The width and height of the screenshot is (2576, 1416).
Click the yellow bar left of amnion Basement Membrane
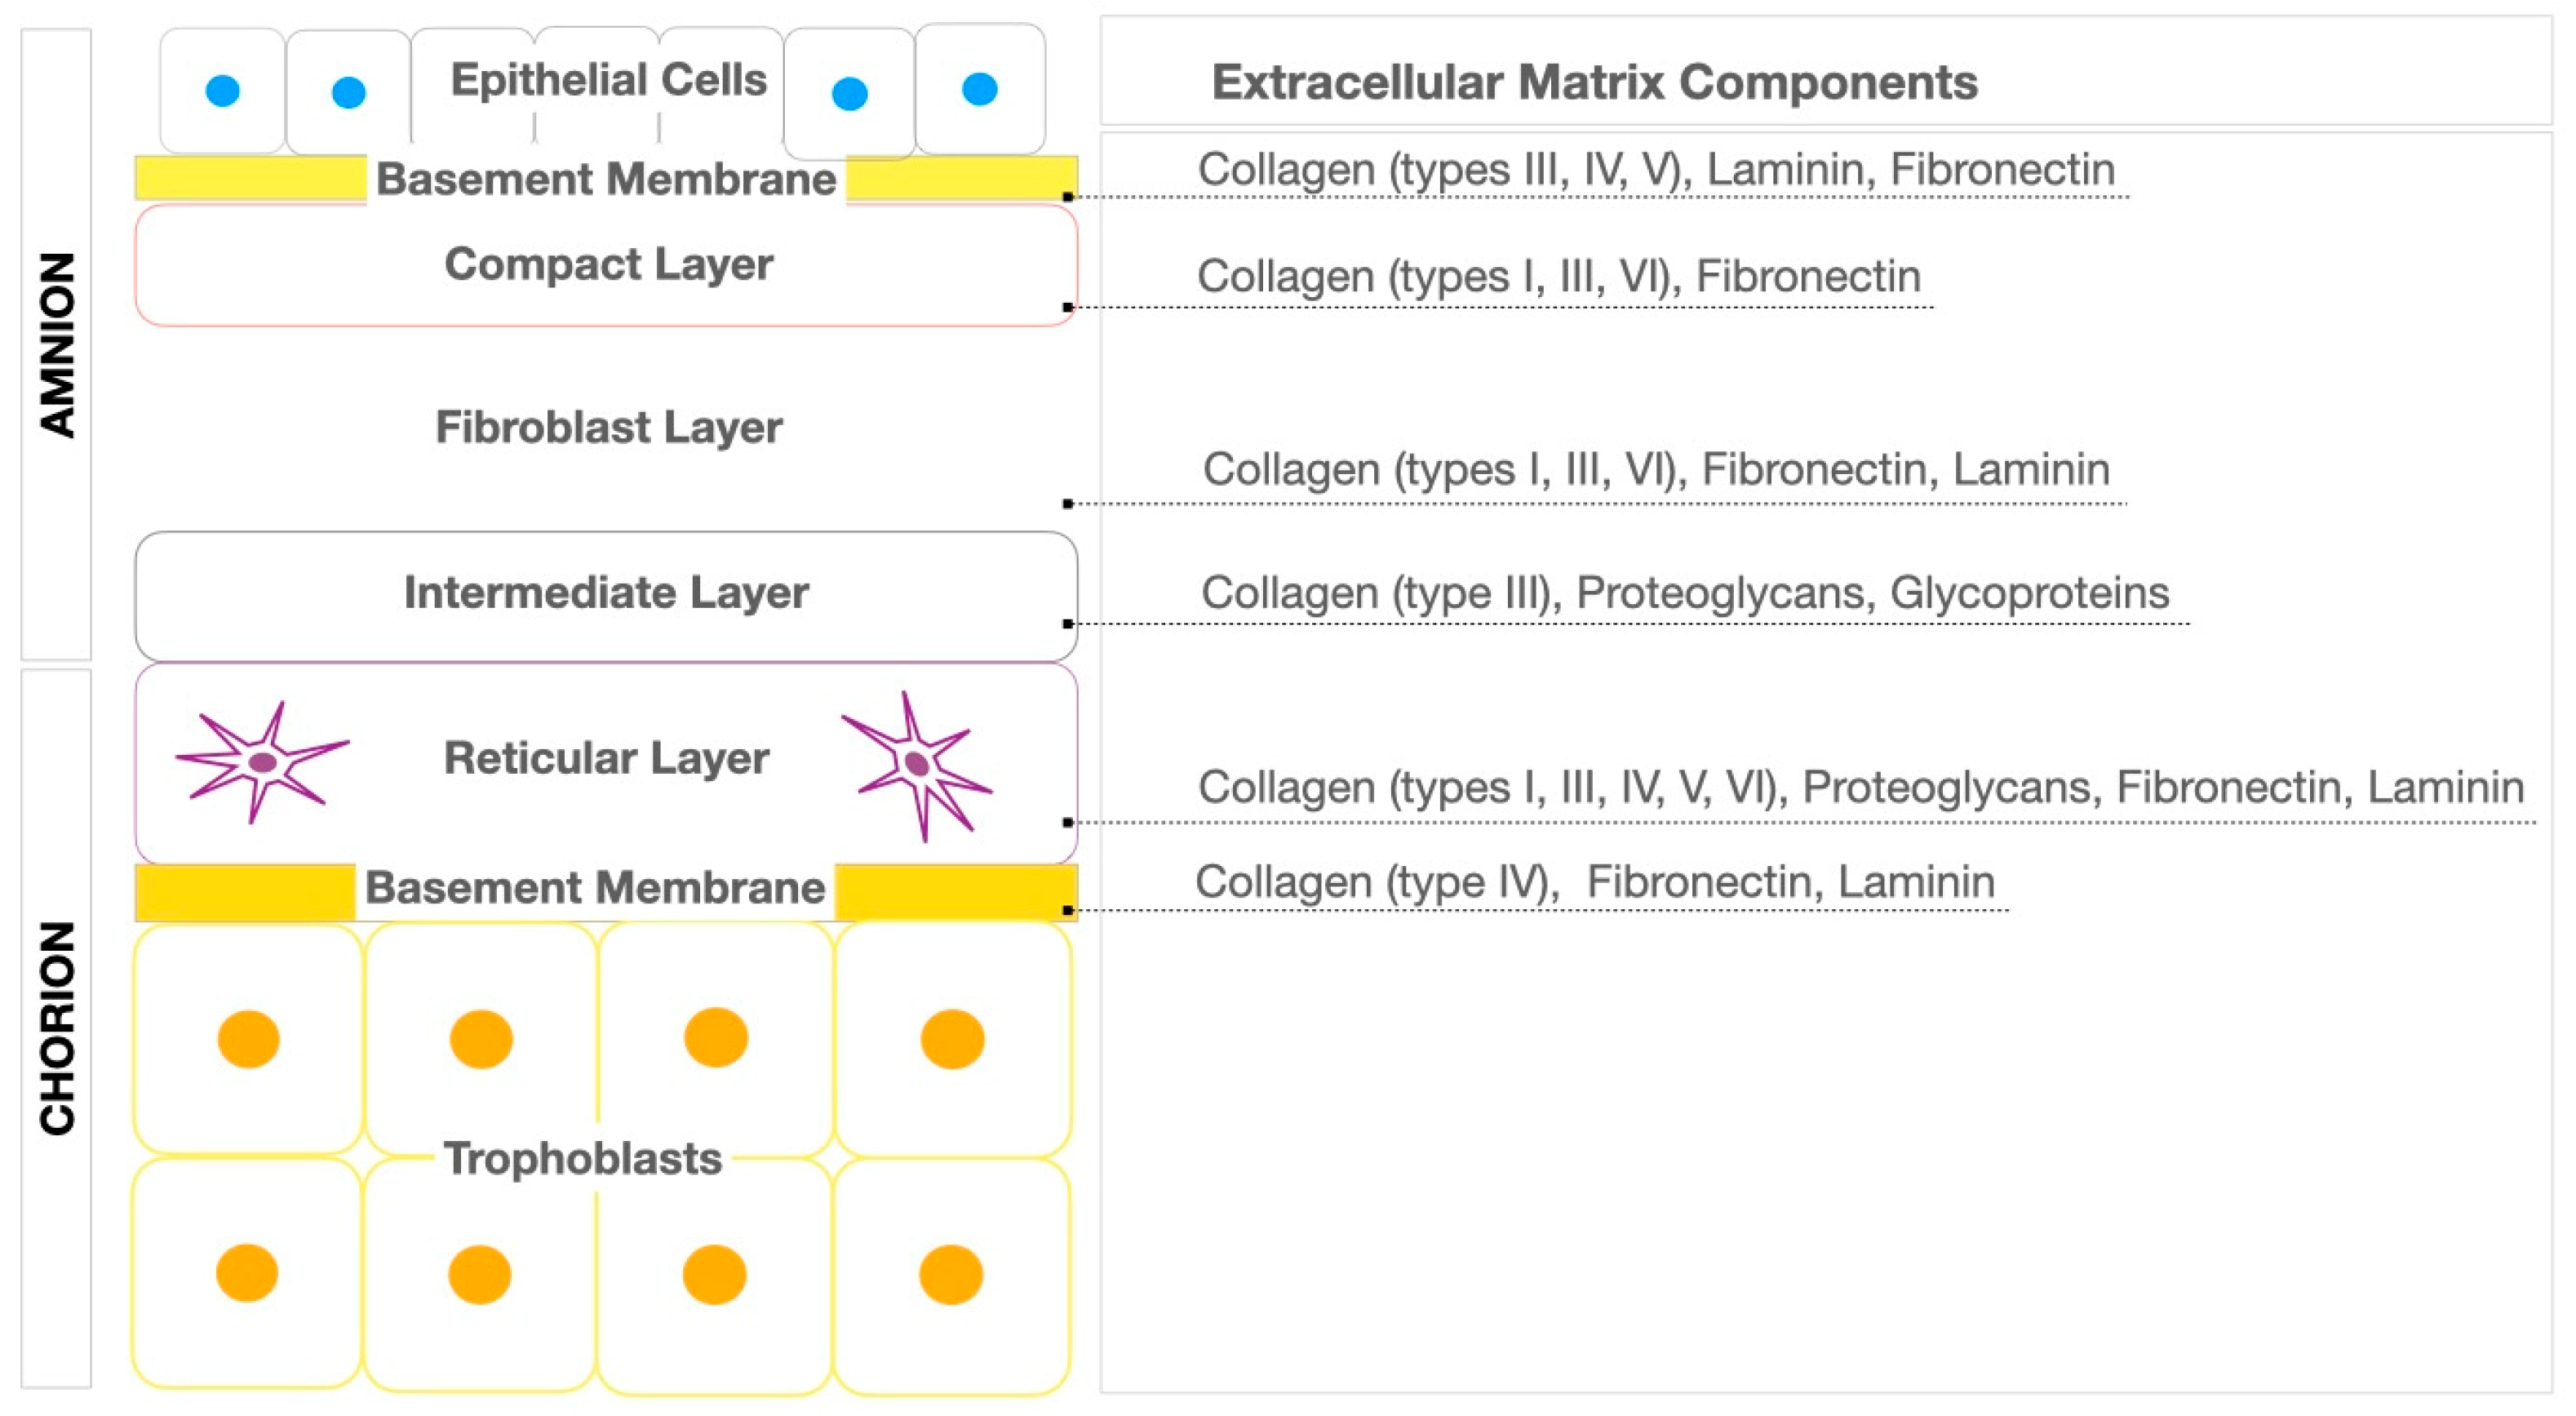click(250, 178)
